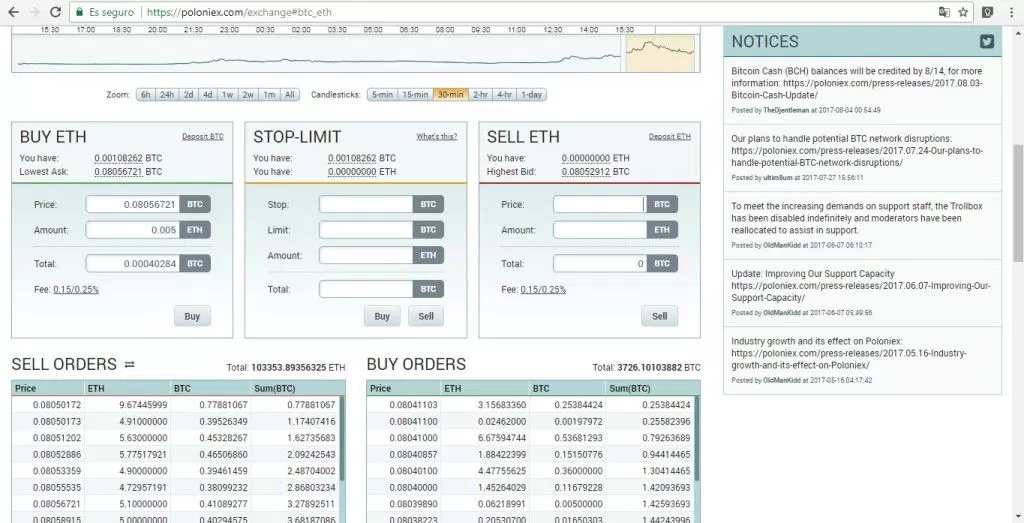Open Industry growth and its effect notice
Screen dimensions: 1024x523
pyautogui.click(x=849, y=353)
